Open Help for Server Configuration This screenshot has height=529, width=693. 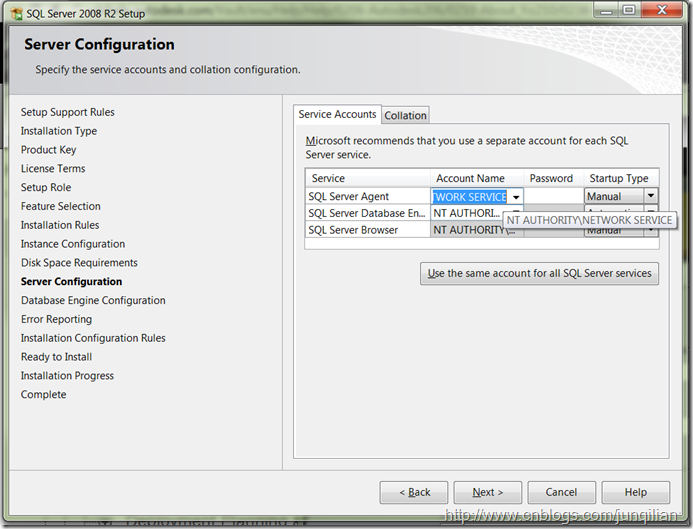tap(636, 492)
